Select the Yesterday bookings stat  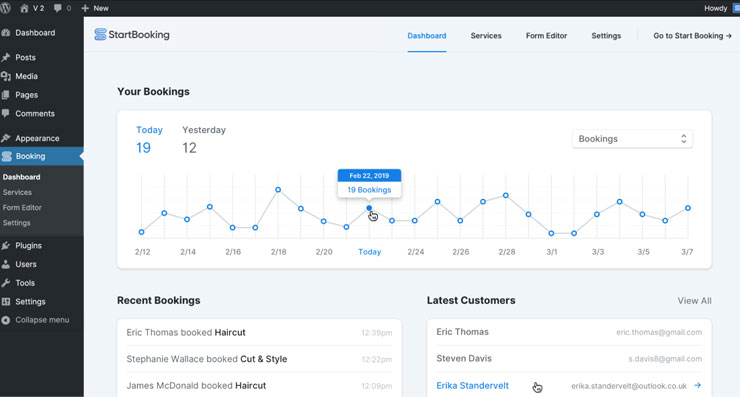204,140
